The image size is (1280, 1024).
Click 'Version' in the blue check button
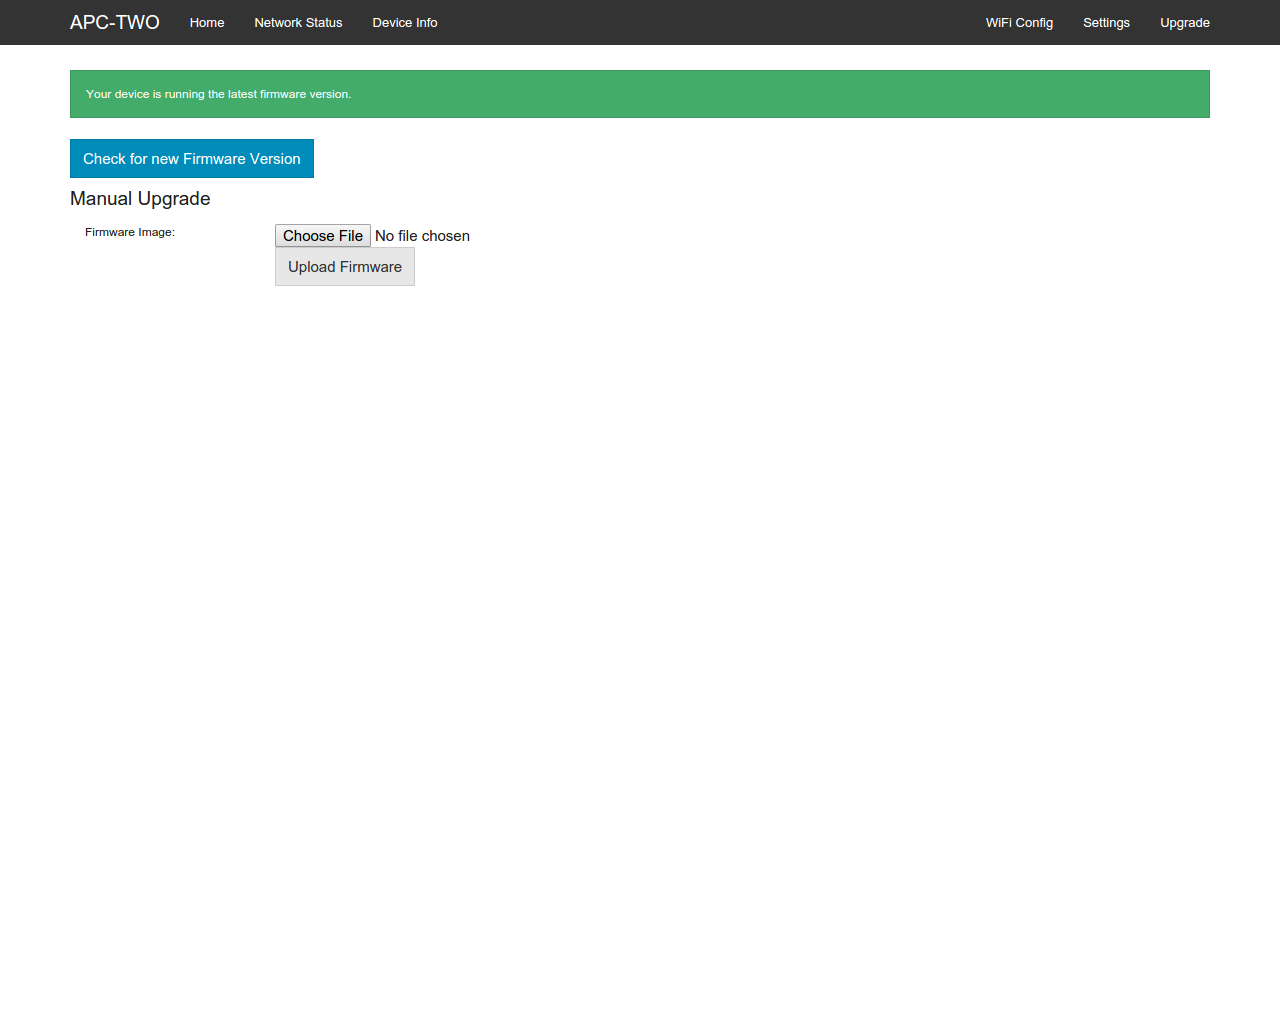point(275,159)
